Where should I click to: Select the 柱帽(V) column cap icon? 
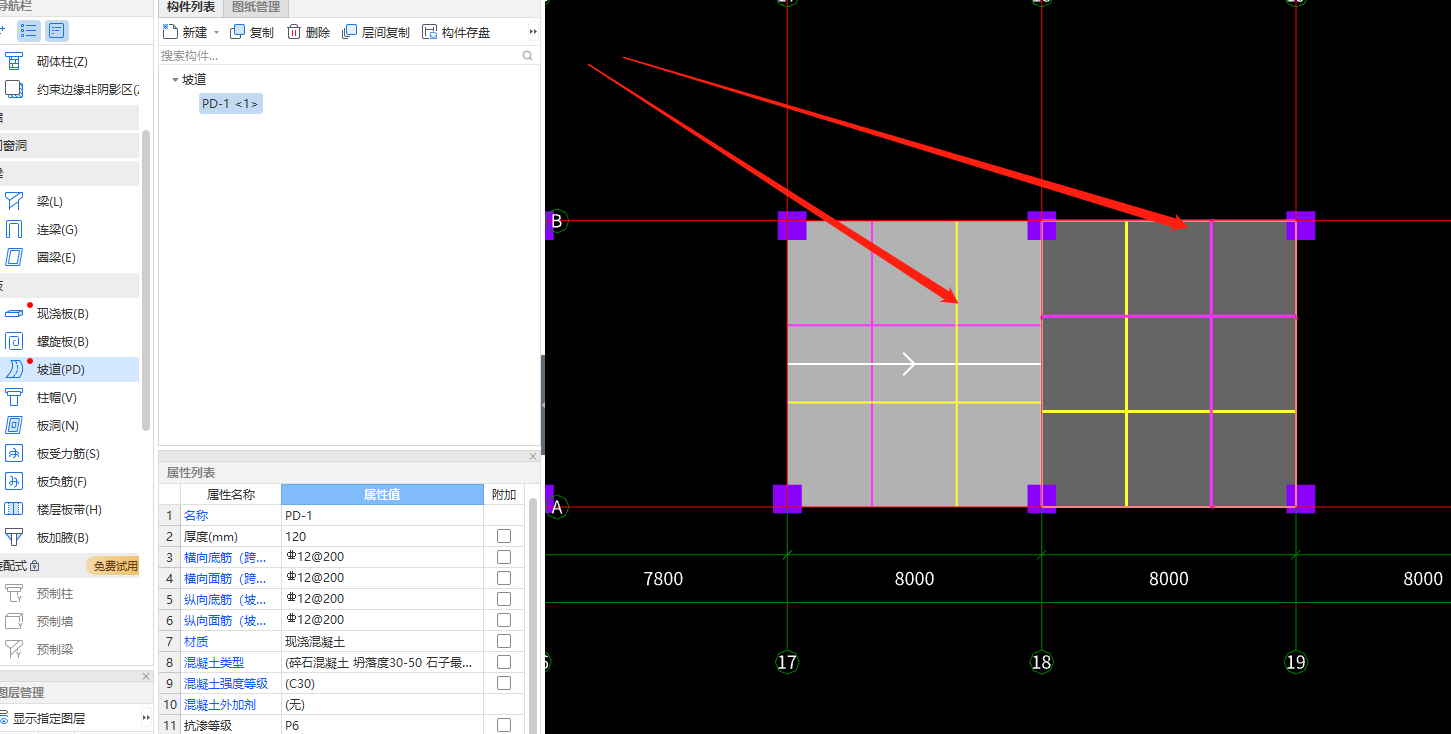(x=14, y=398)
